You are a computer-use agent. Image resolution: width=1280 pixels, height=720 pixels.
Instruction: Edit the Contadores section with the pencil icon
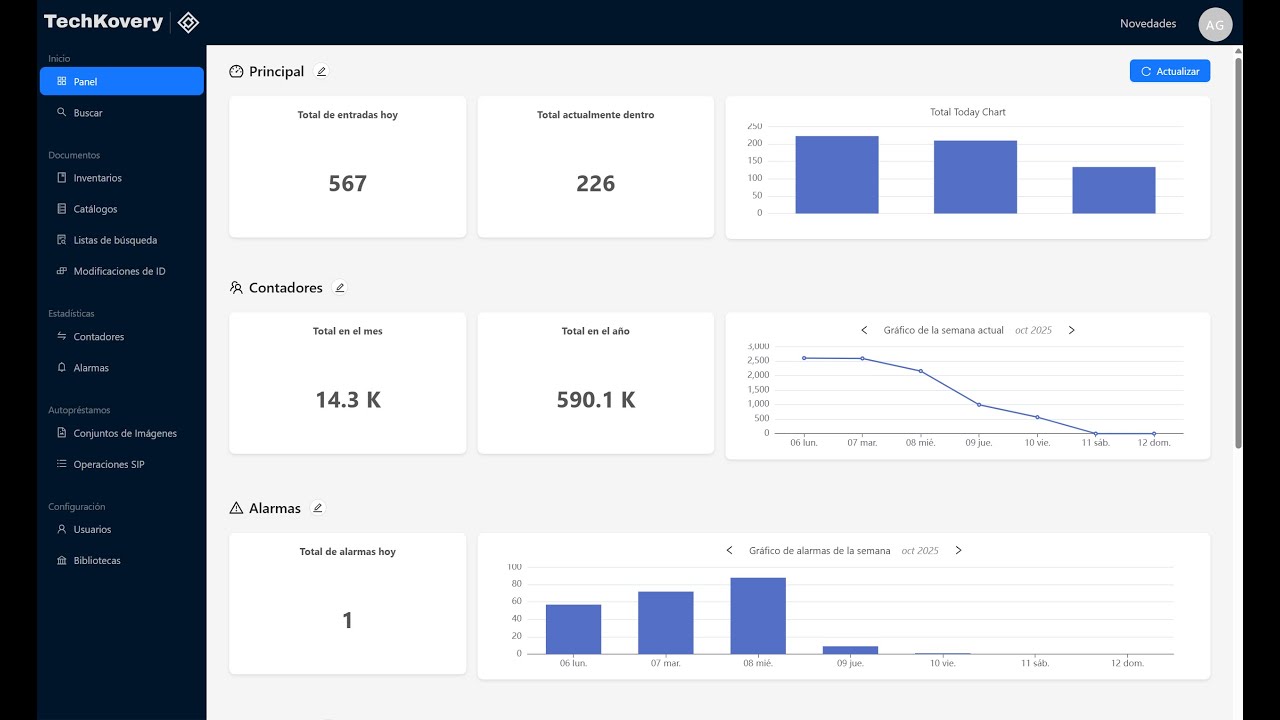[340, 288]
